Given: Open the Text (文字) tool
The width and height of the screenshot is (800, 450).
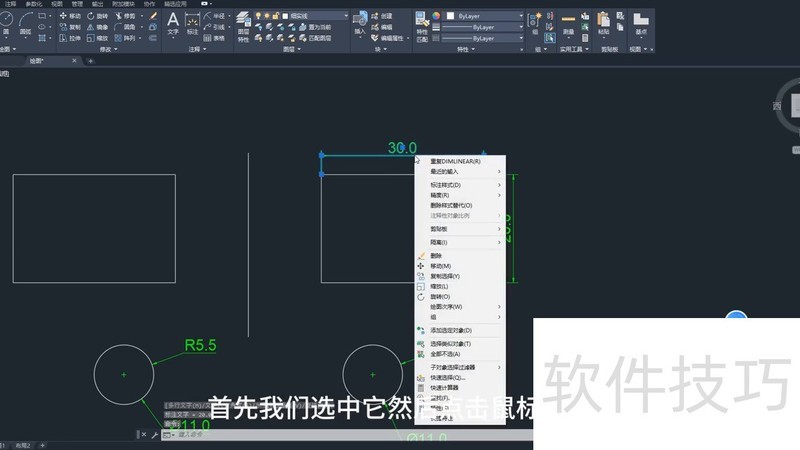Looking at the screenshot, I should [x=173, y=24].
